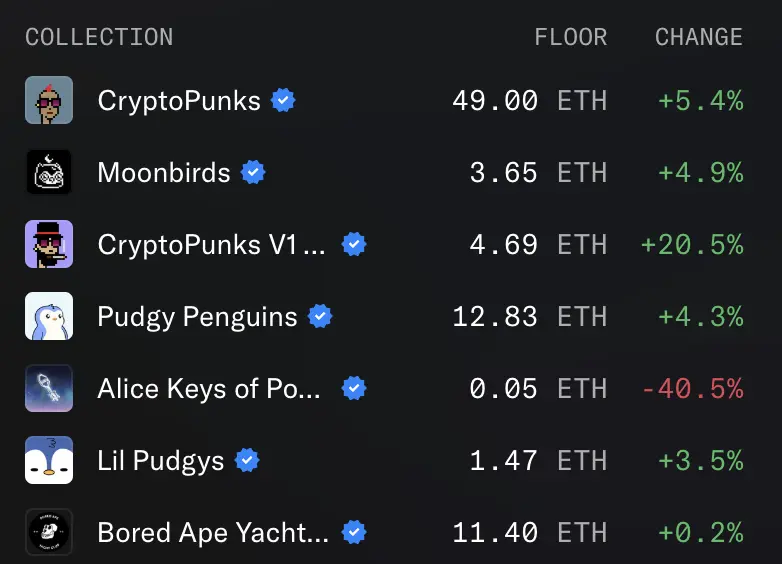Viewport: 782px width, 564px height.
Task: Click verified badge next to Bored Ape Yacht
Action: (x=354, y=532)
